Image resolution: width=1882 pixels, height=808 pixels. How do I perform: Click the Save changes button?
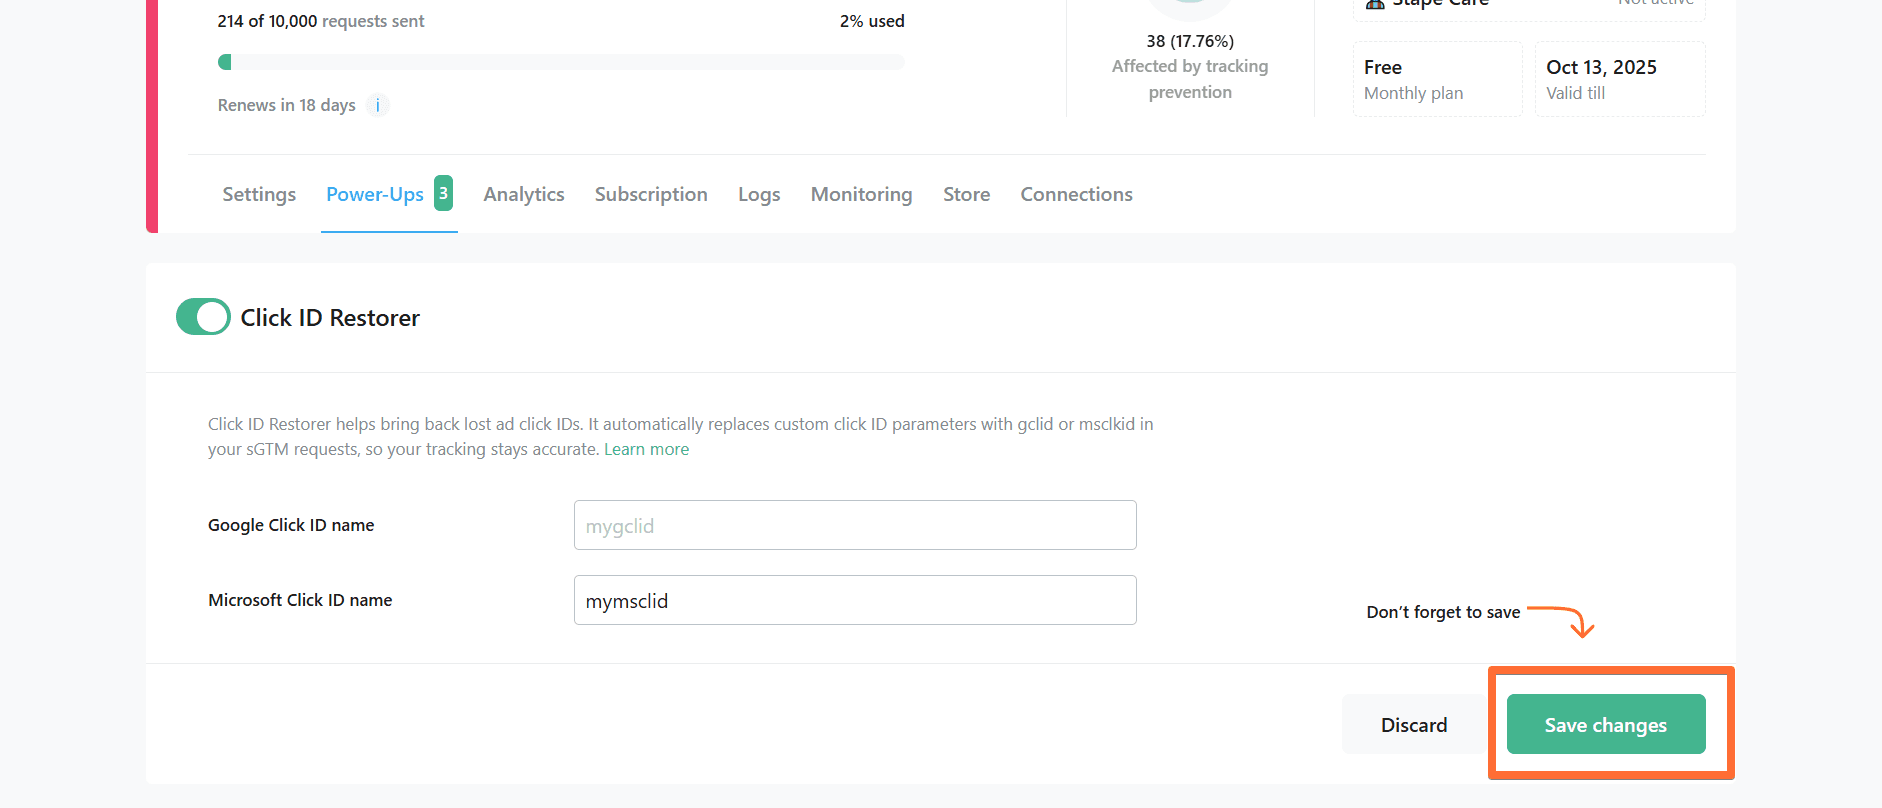1605,724
